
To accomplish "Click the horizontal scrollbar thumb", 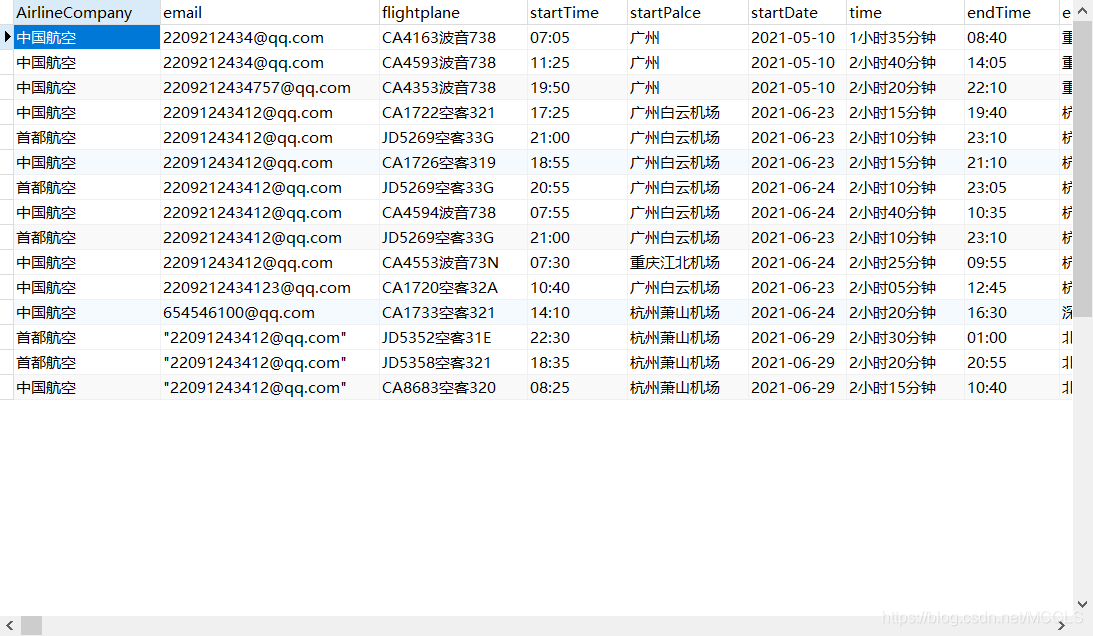I will click(x=31, y=626).
